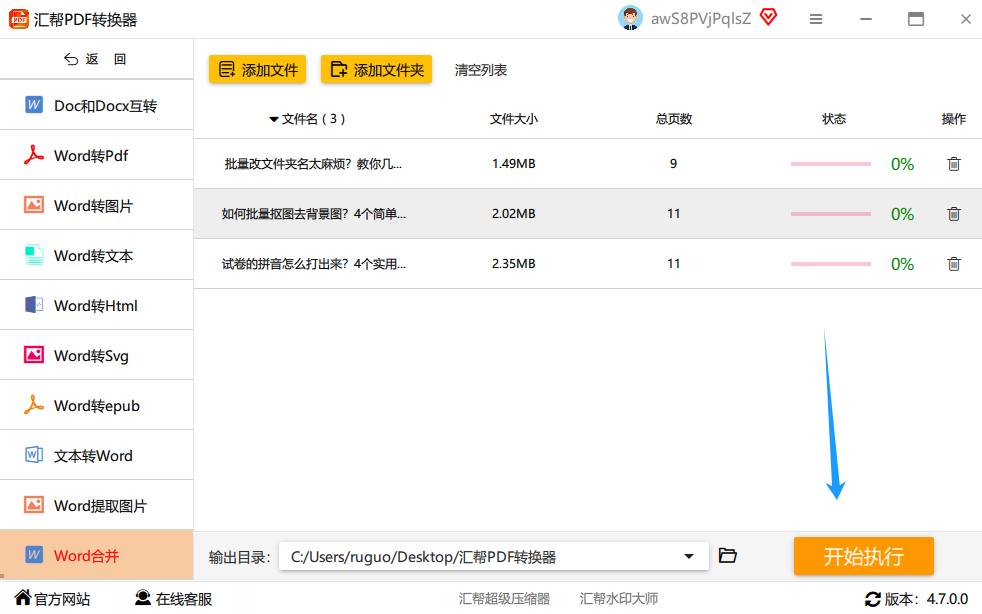Click the version refresh icon
The image size is (982, 614).
(x=872, y=599)
